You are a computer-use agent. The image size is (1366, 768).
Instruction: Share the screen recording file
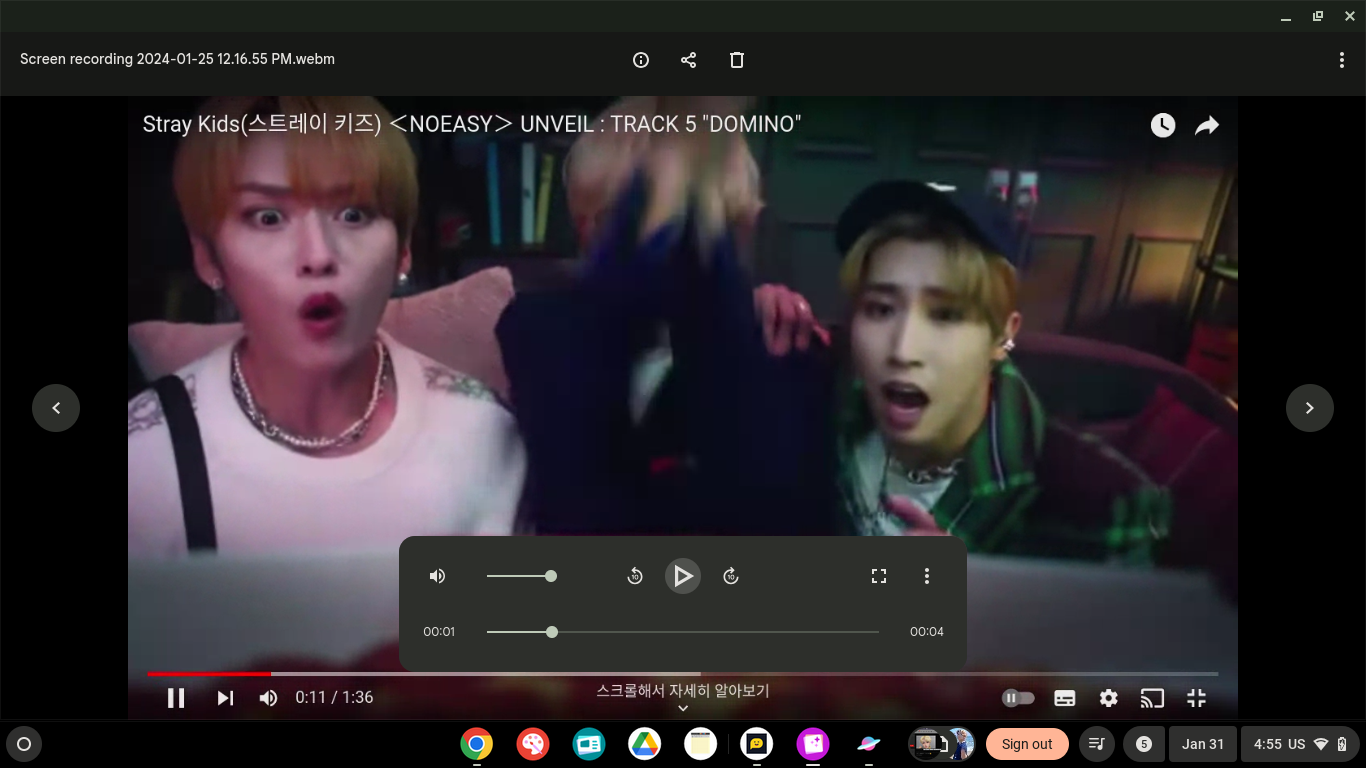pos(688,60)
